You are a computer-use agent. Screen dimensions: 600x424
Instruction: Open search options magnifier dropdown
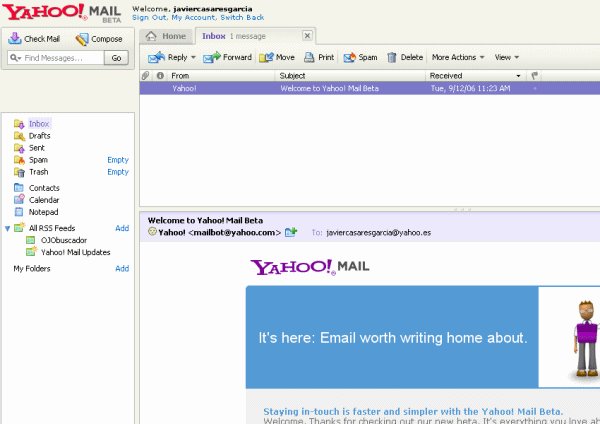pos(16,58)
